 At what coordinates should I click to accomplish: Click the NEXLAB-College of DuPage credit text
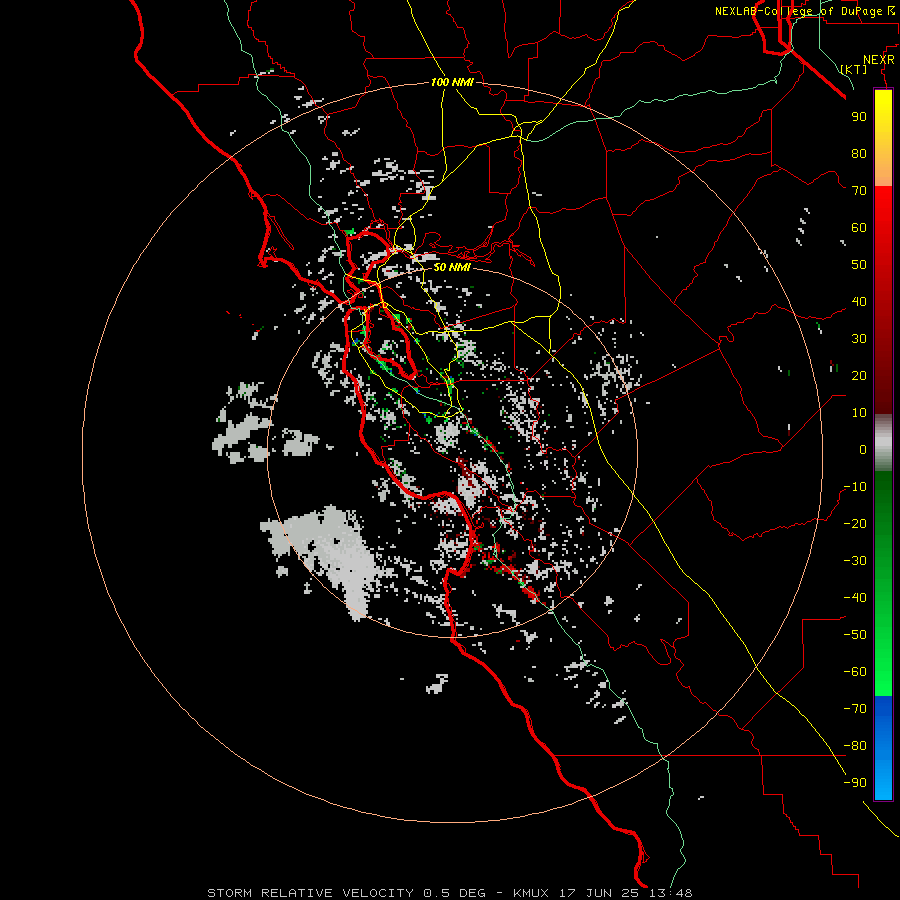(x=805, y=11)
